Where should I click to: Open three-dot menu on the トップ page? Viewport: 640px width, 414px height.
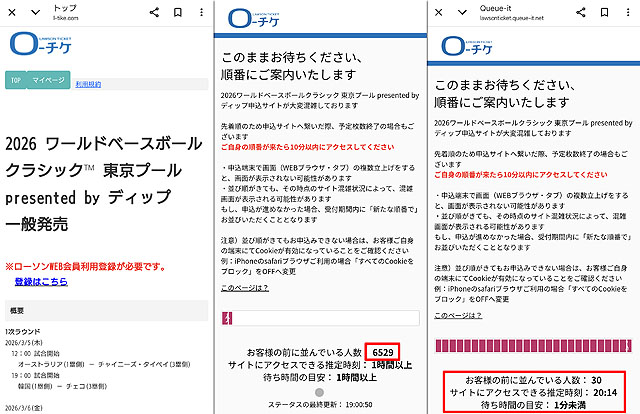(199, 11)
